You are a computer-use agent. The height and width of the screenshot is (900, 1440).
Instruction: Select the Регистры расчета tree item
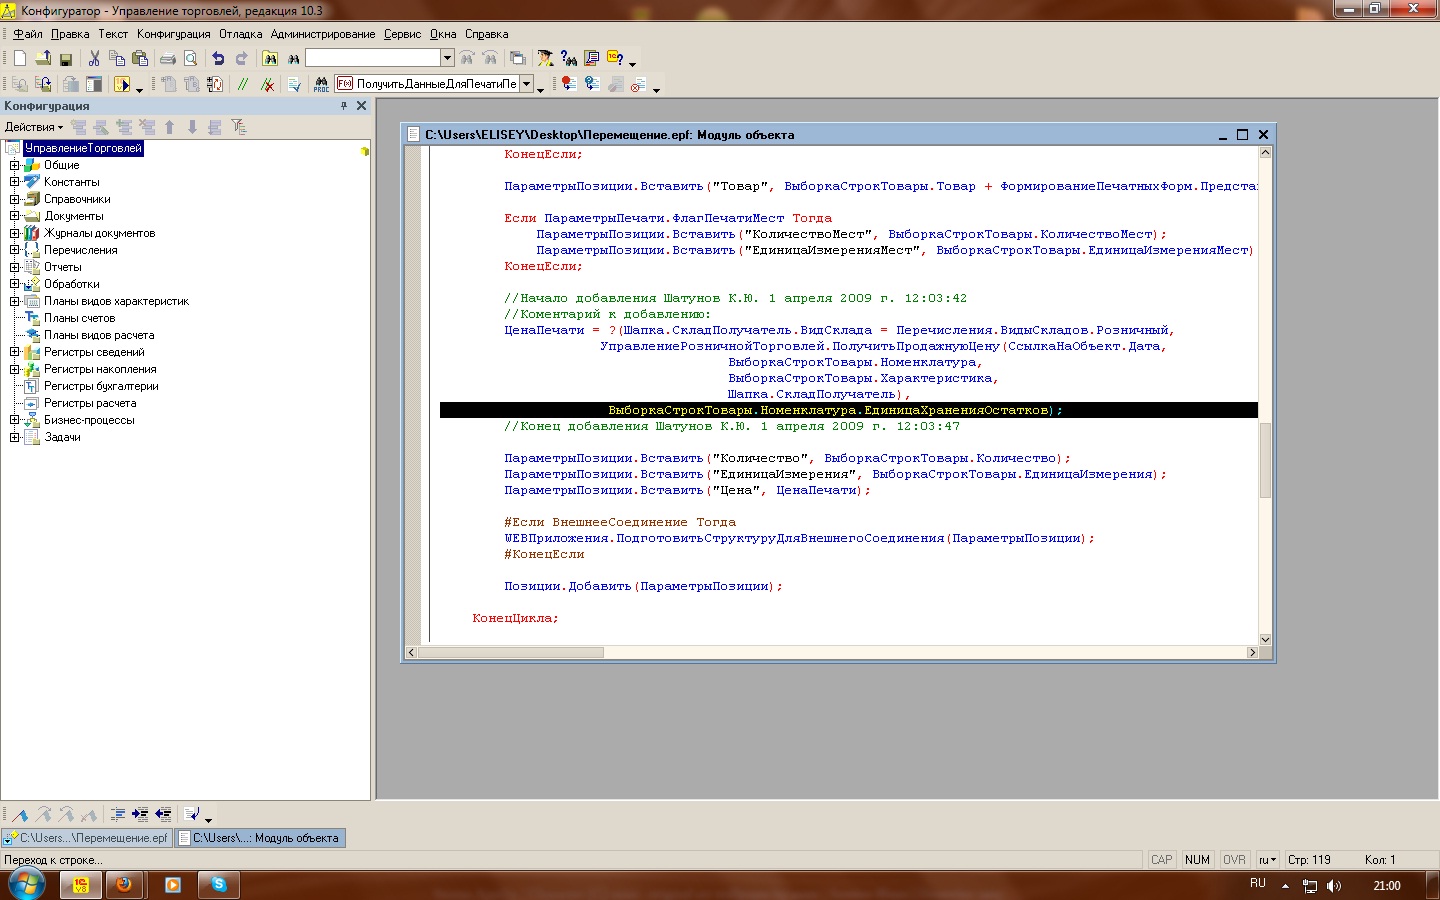tap(90, 403)
